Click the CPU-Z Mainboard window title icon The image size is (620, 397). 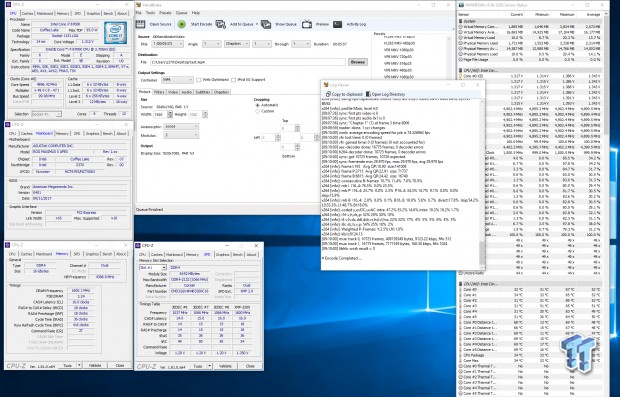[x=8, y=124]
